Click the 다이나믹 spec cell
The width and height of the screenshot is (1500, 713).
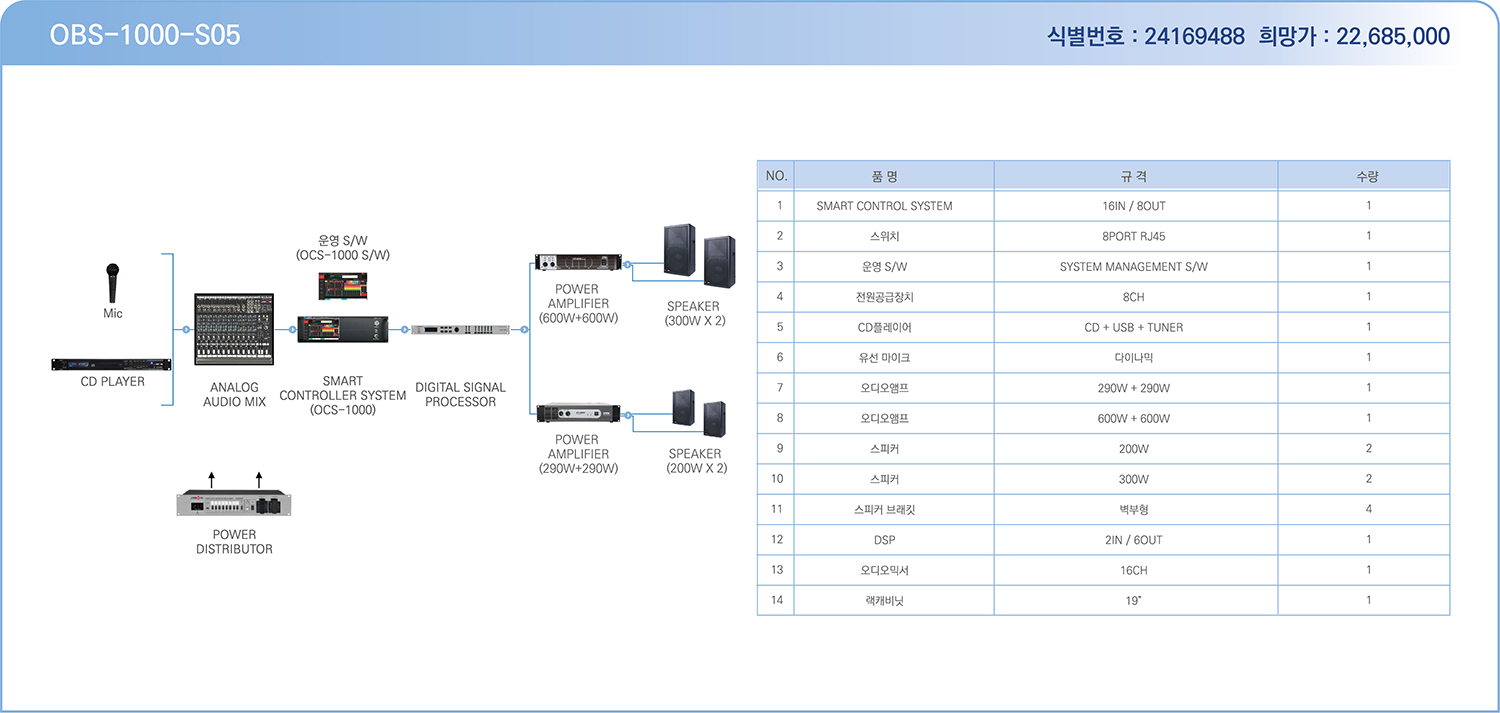coord(1134,357)
